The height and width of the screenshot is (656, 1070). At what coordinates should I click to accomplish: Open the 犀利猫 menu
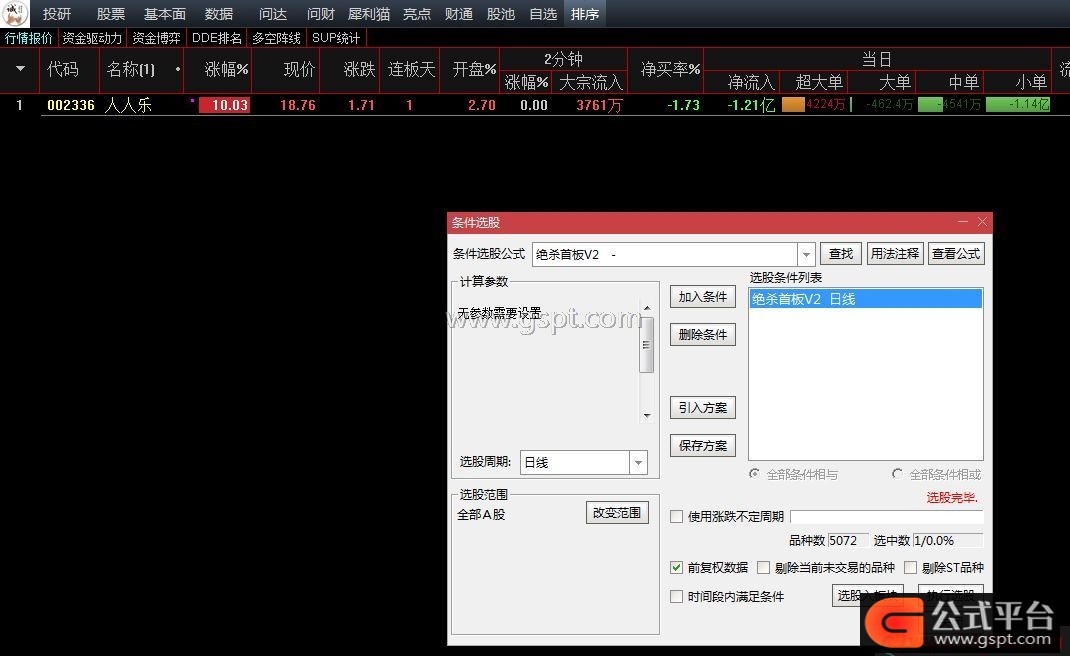point(368,14)
